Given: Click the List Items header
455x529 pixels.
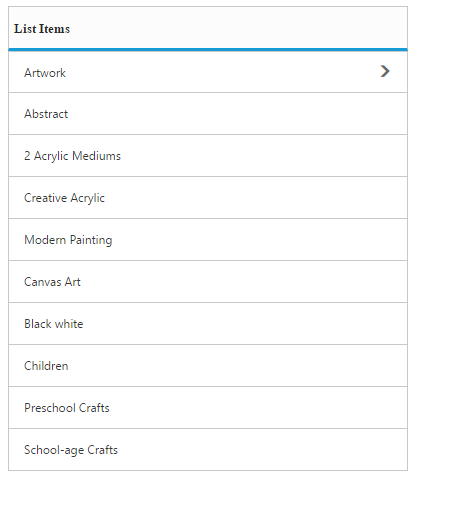Looking at the screenshot, I should 42,29.
